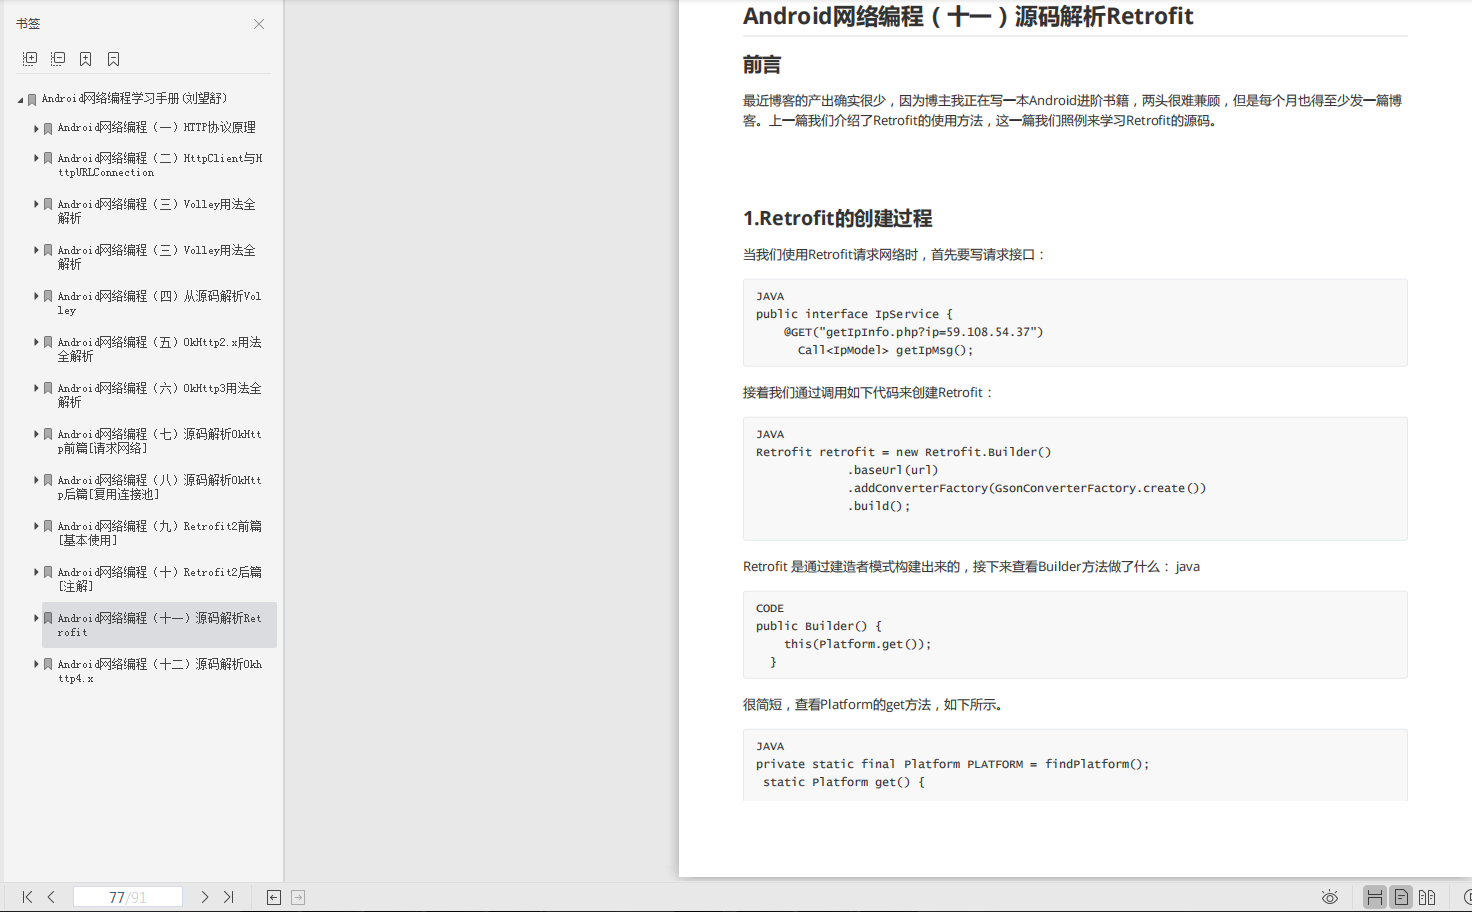Image resolution: width=1472 pixels, height=912 pixels.
Task: Go back to the previous view
Action: [274, 897]
